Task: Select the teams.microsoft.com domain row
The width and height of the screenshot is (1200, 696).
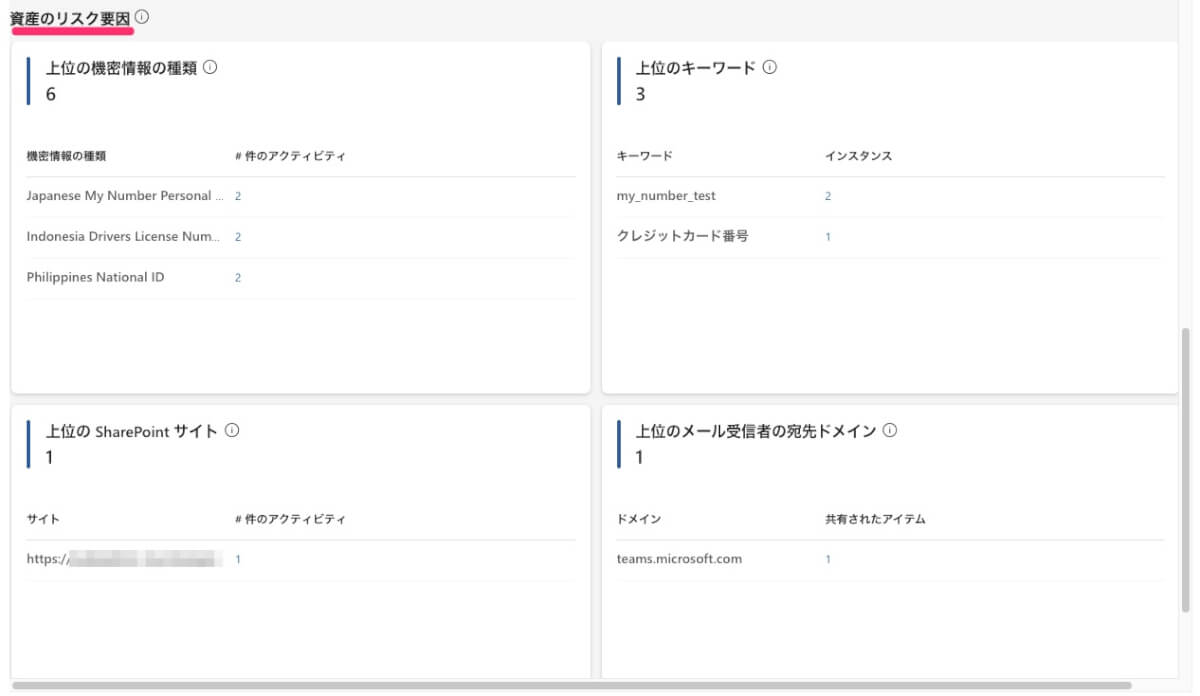Action: [x=679, y=559]
